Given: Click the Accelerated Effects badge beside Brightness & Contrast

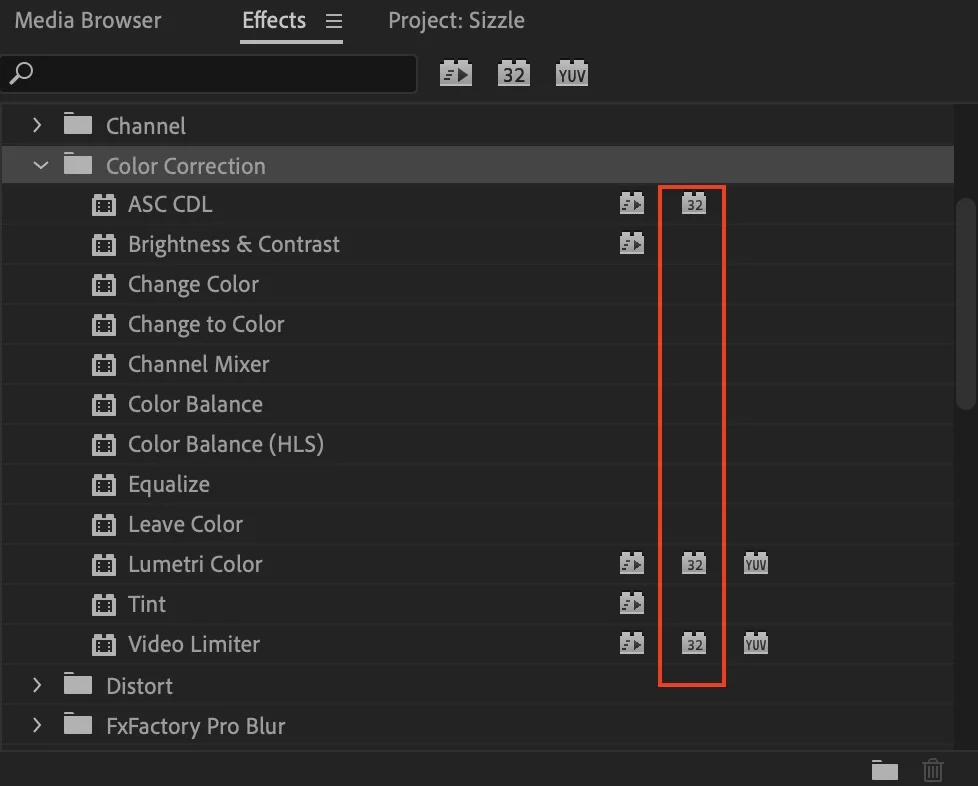Looking at the screenshot, I should coord(632,243).
